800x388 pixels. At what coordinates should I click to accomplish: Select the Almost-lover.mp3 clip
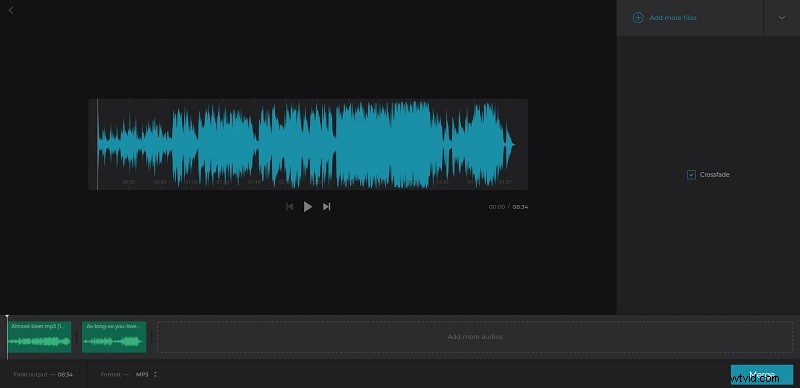click(39, 337)
